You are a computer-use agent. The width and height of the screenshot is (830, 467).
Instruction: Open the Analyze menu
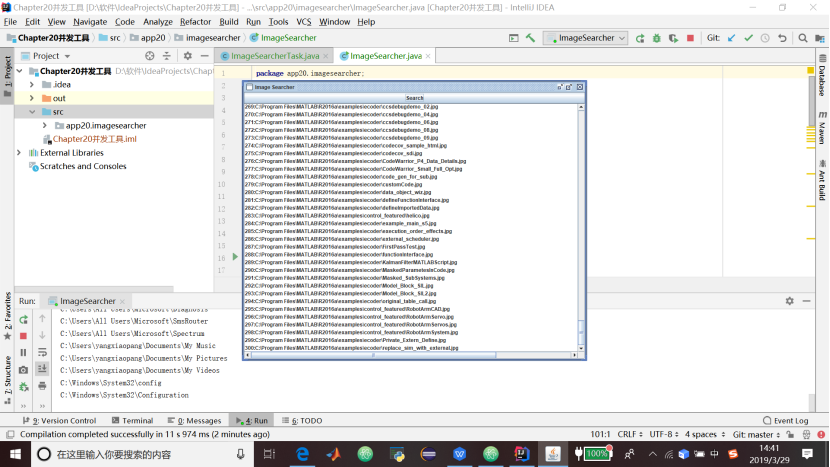pos(158,22)
